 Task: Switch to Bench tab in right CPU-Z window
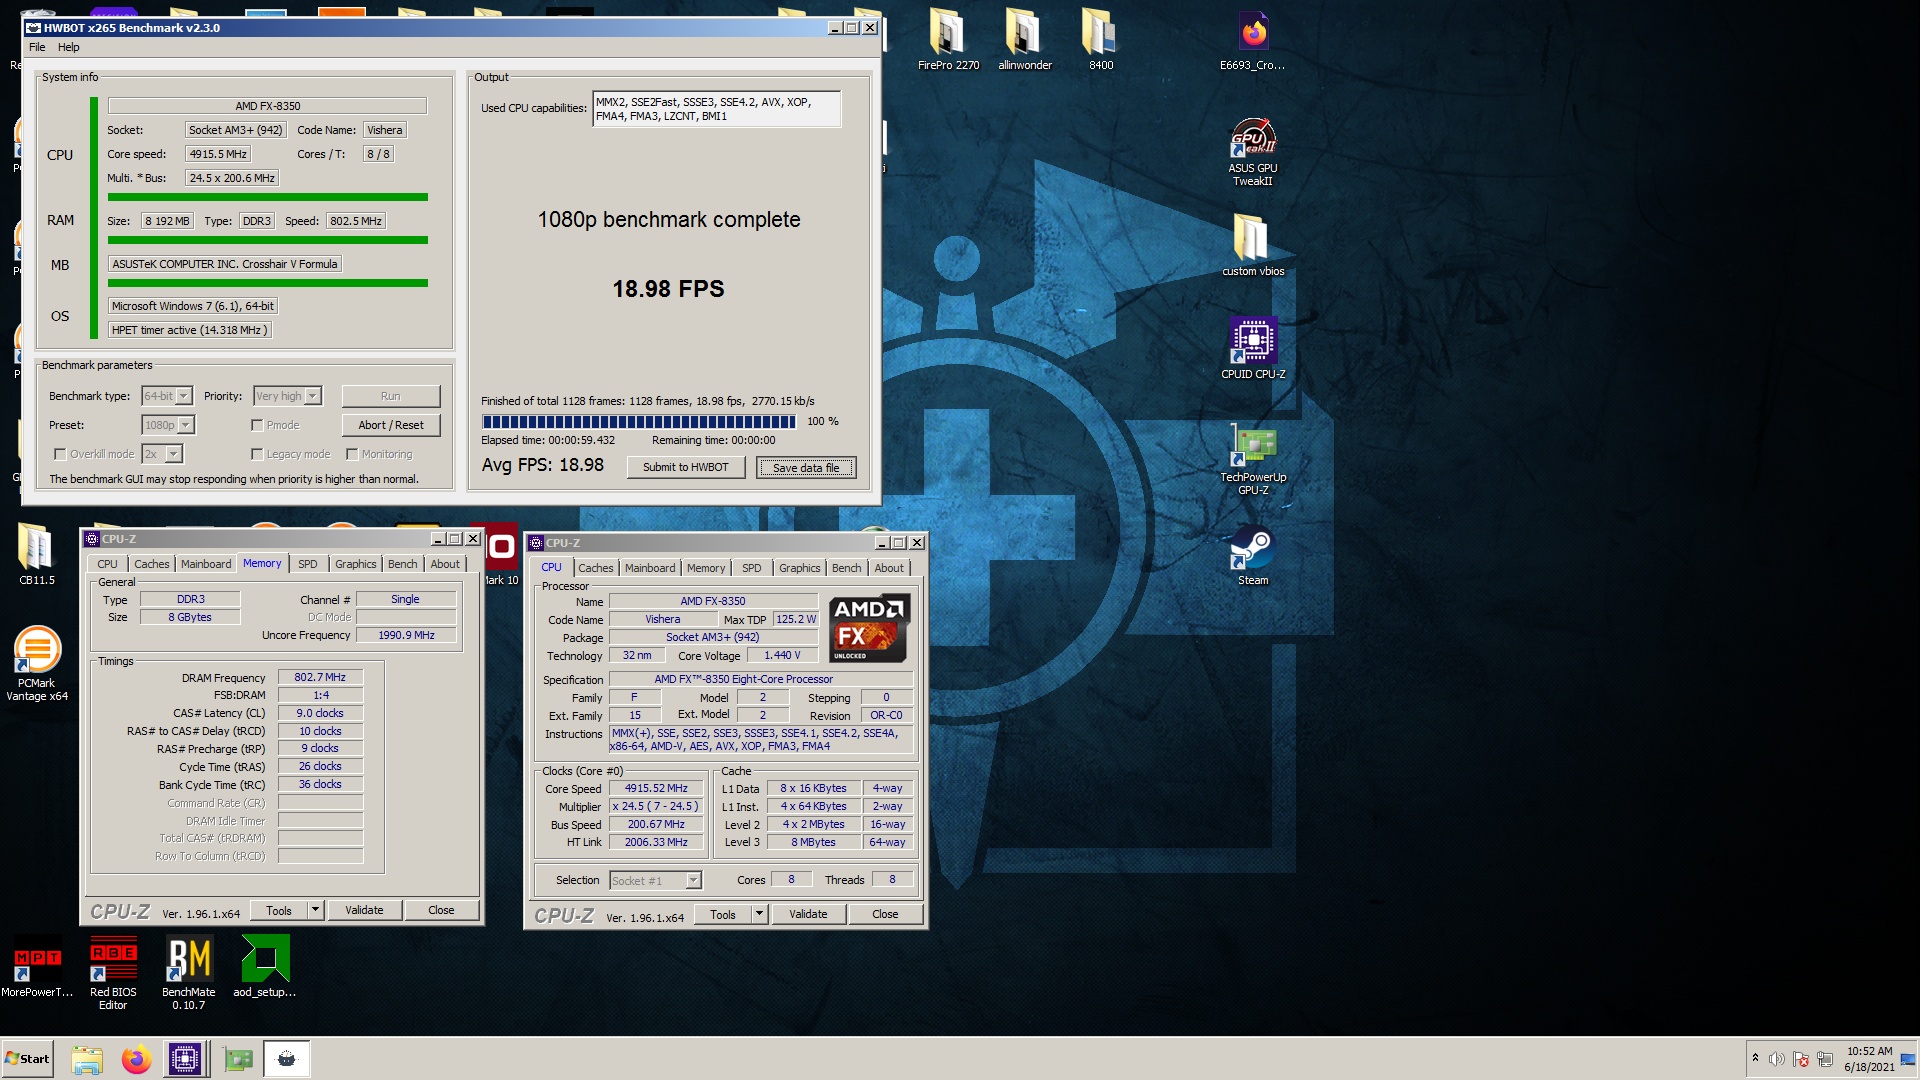847,568
